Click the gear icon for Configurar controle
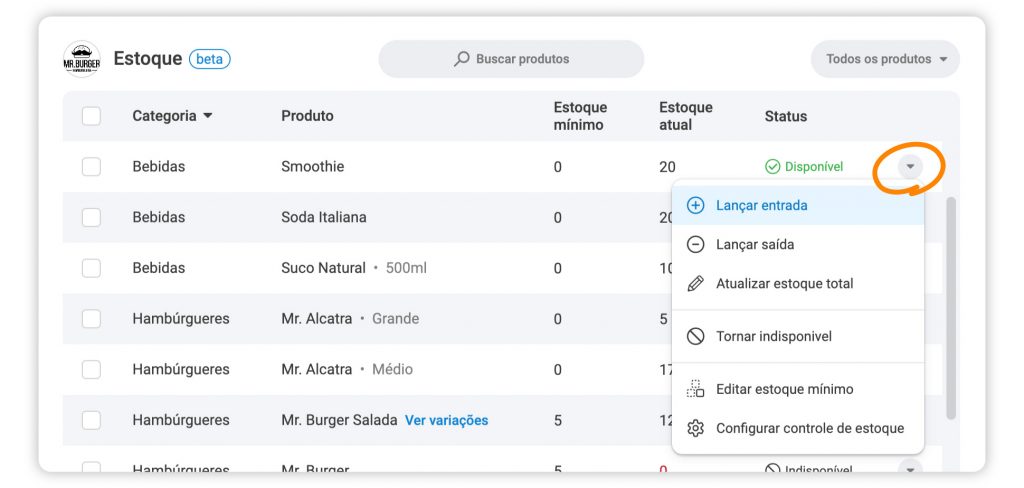 coord(696,428)
